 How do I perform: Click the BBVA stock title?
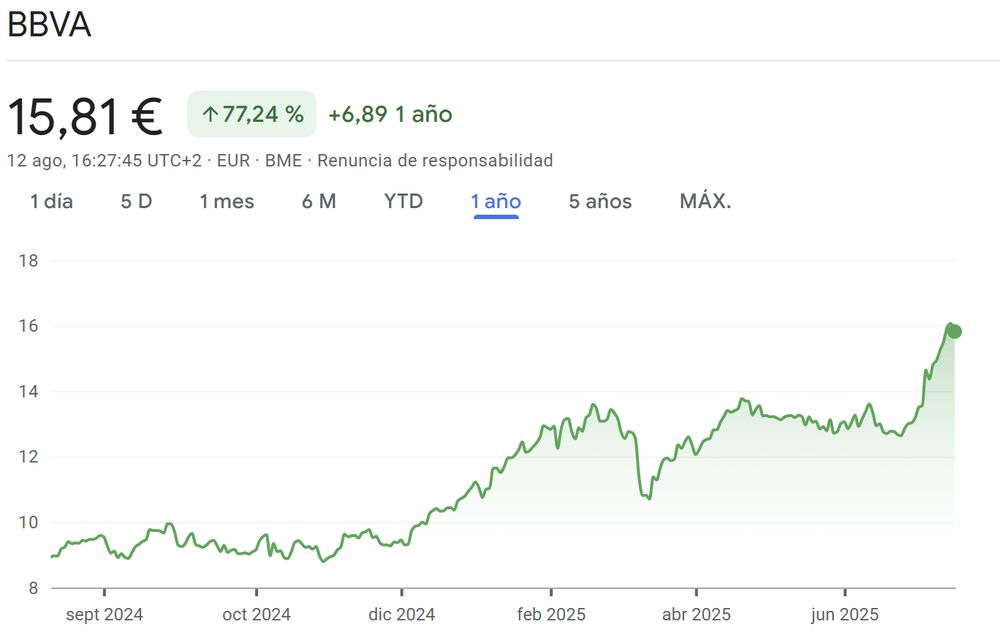(49, 26)
